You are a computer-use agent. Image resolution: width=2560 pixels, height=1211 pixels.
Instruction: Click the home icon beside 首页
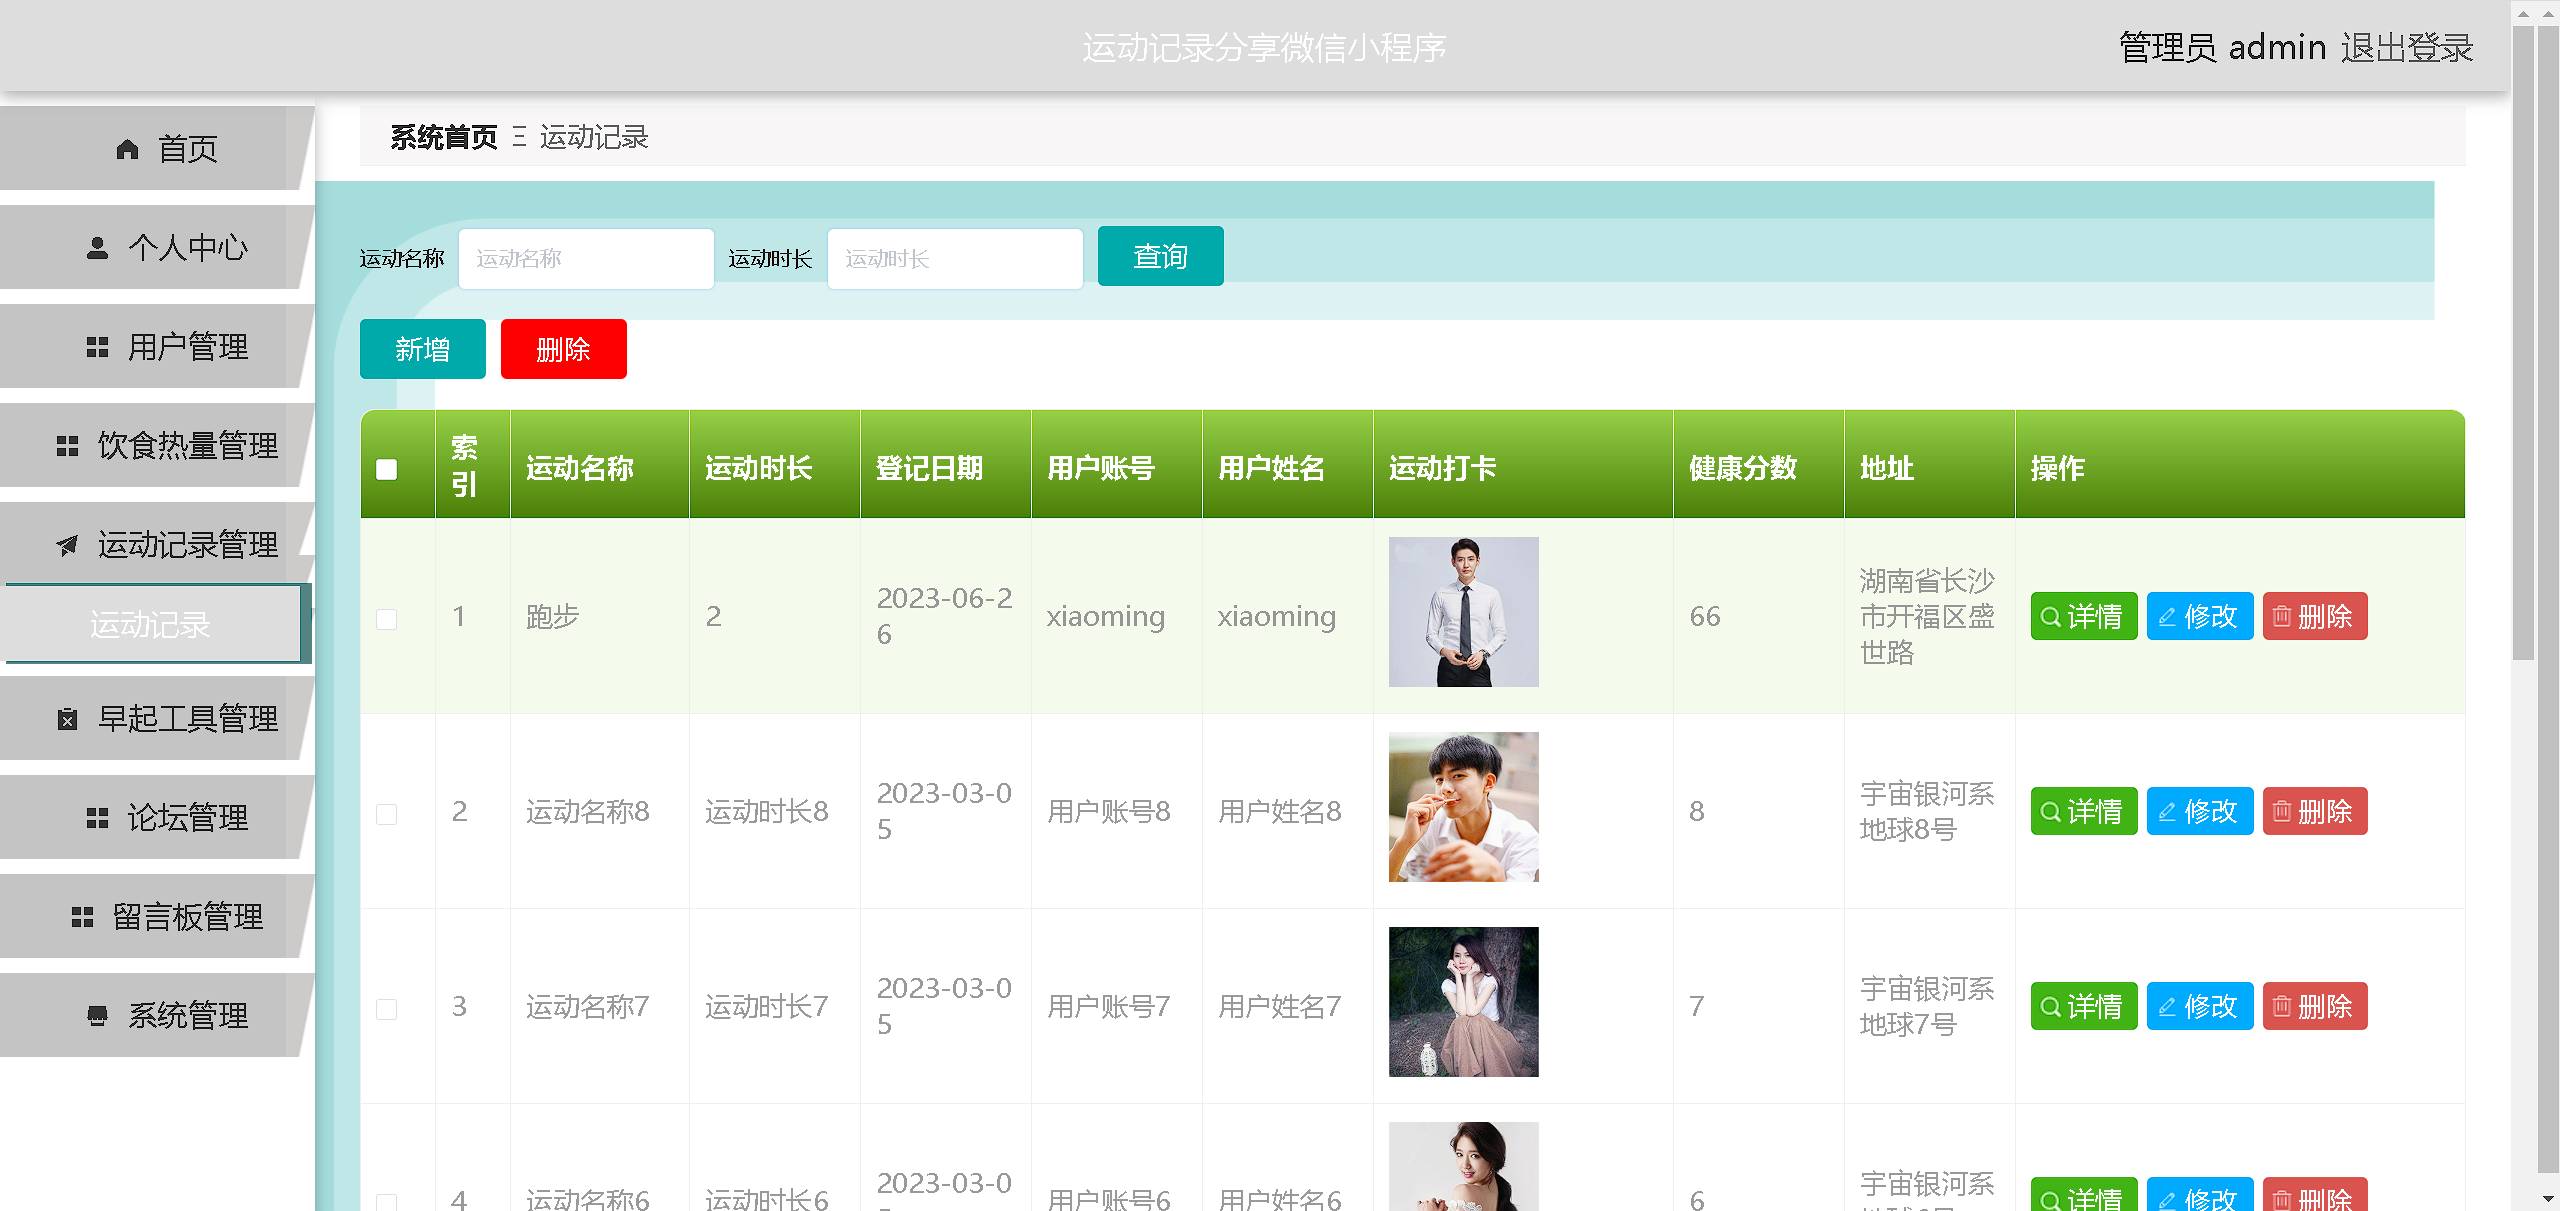[127, 150]
